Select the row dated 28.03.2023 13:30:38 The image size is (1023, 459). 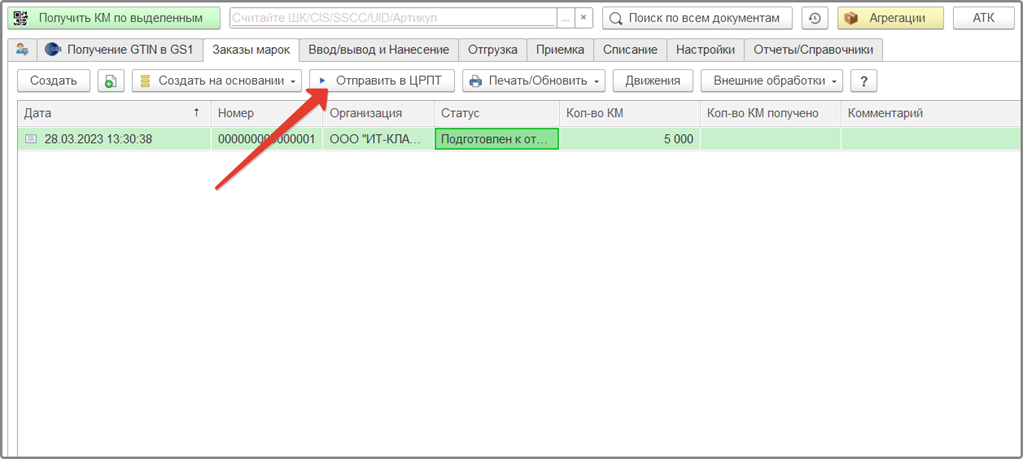520,139
